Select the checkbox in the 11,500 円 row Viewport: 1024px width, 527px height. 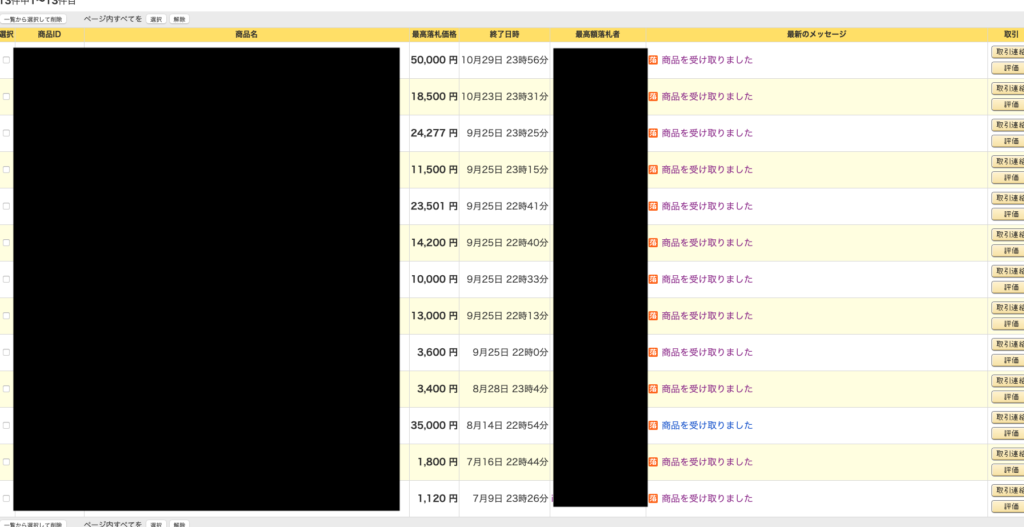[6, 170]
